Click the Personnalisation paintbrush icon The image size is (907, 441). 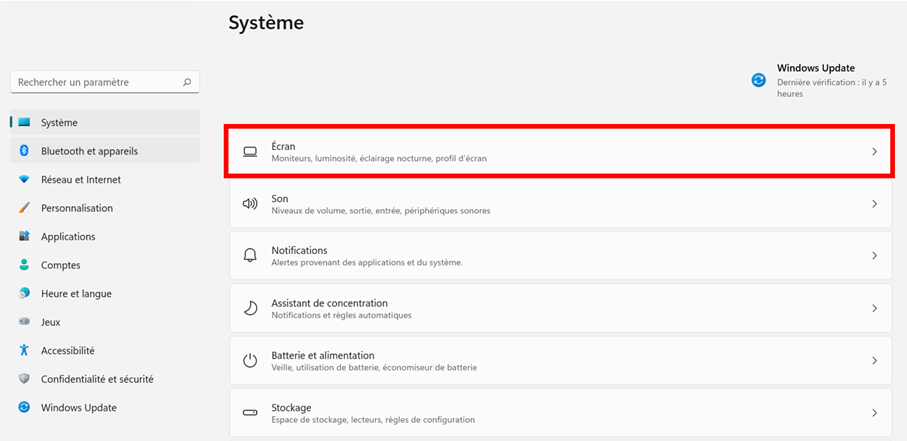tap(24, 208)
